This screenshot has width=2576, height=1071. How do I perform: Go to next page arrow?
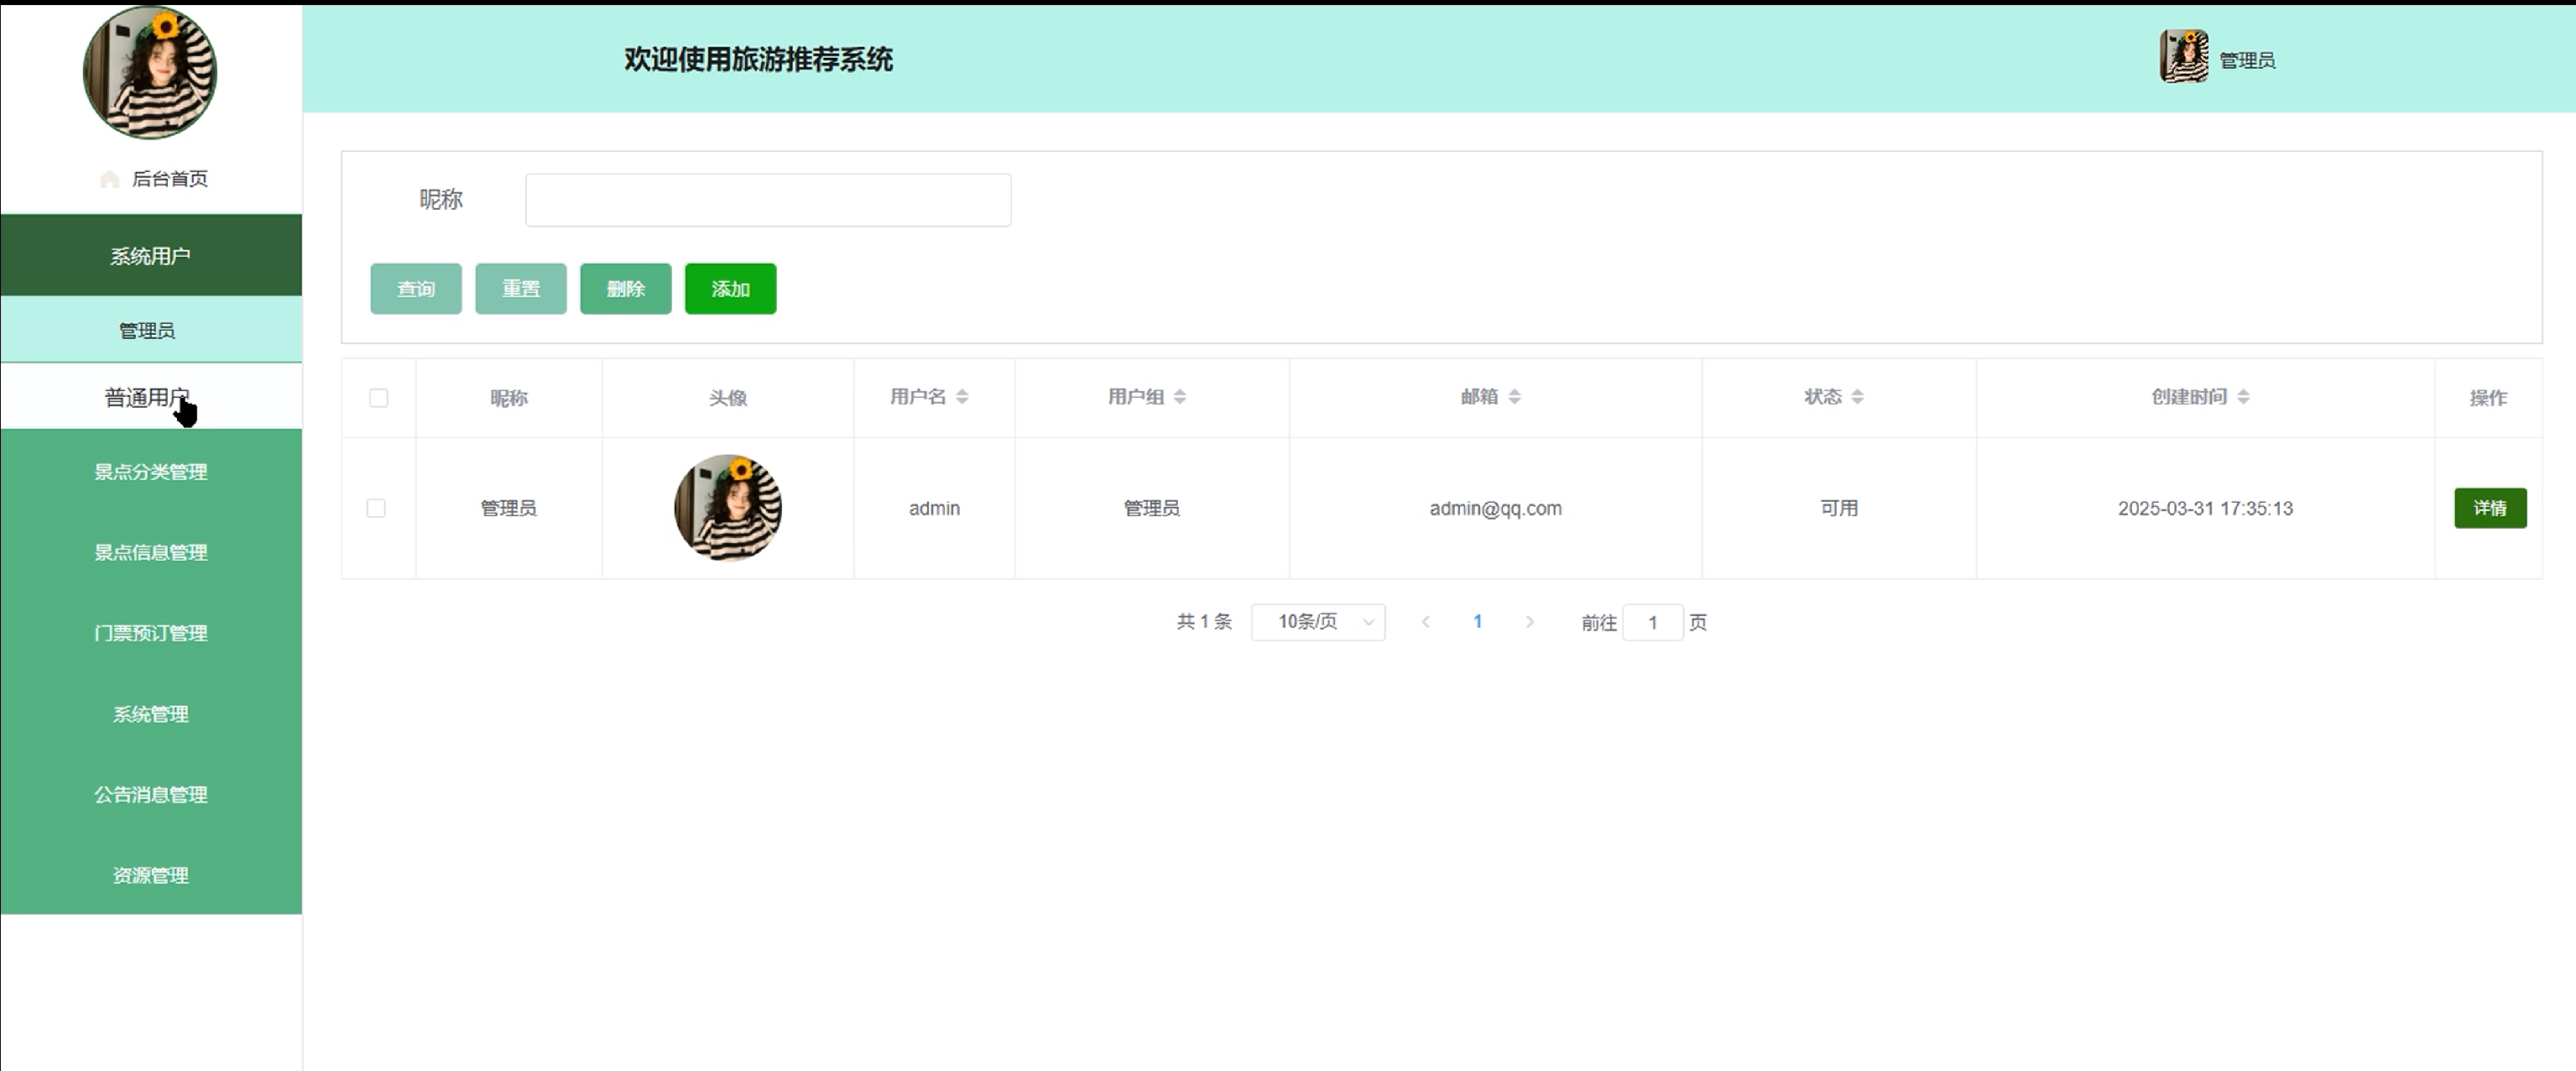[x=1529, y=622]
